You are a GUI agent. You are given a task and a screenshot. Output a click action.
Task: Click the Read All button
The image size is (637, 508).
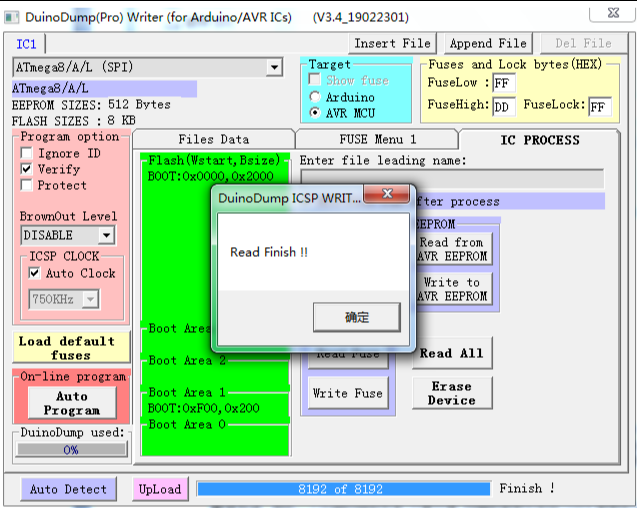click(452, 353)
